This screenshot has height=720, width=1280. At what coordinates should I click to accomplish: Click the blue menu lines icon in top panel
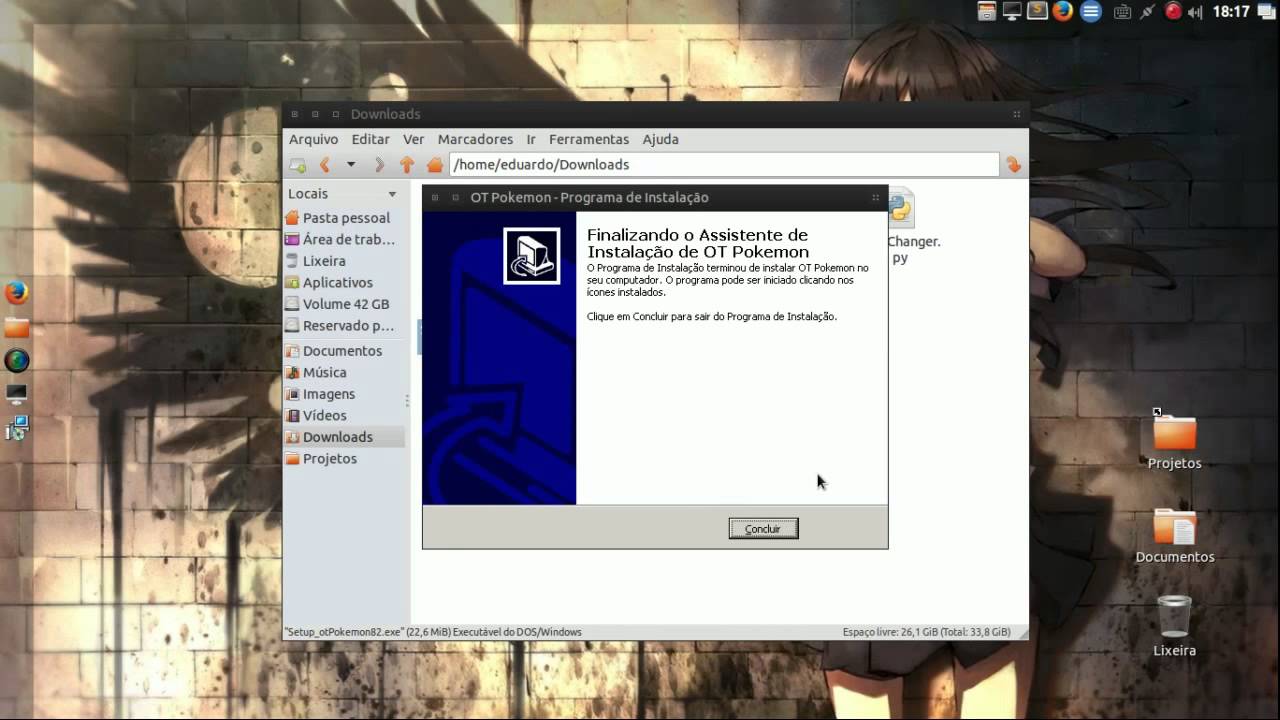point(1091,12)
